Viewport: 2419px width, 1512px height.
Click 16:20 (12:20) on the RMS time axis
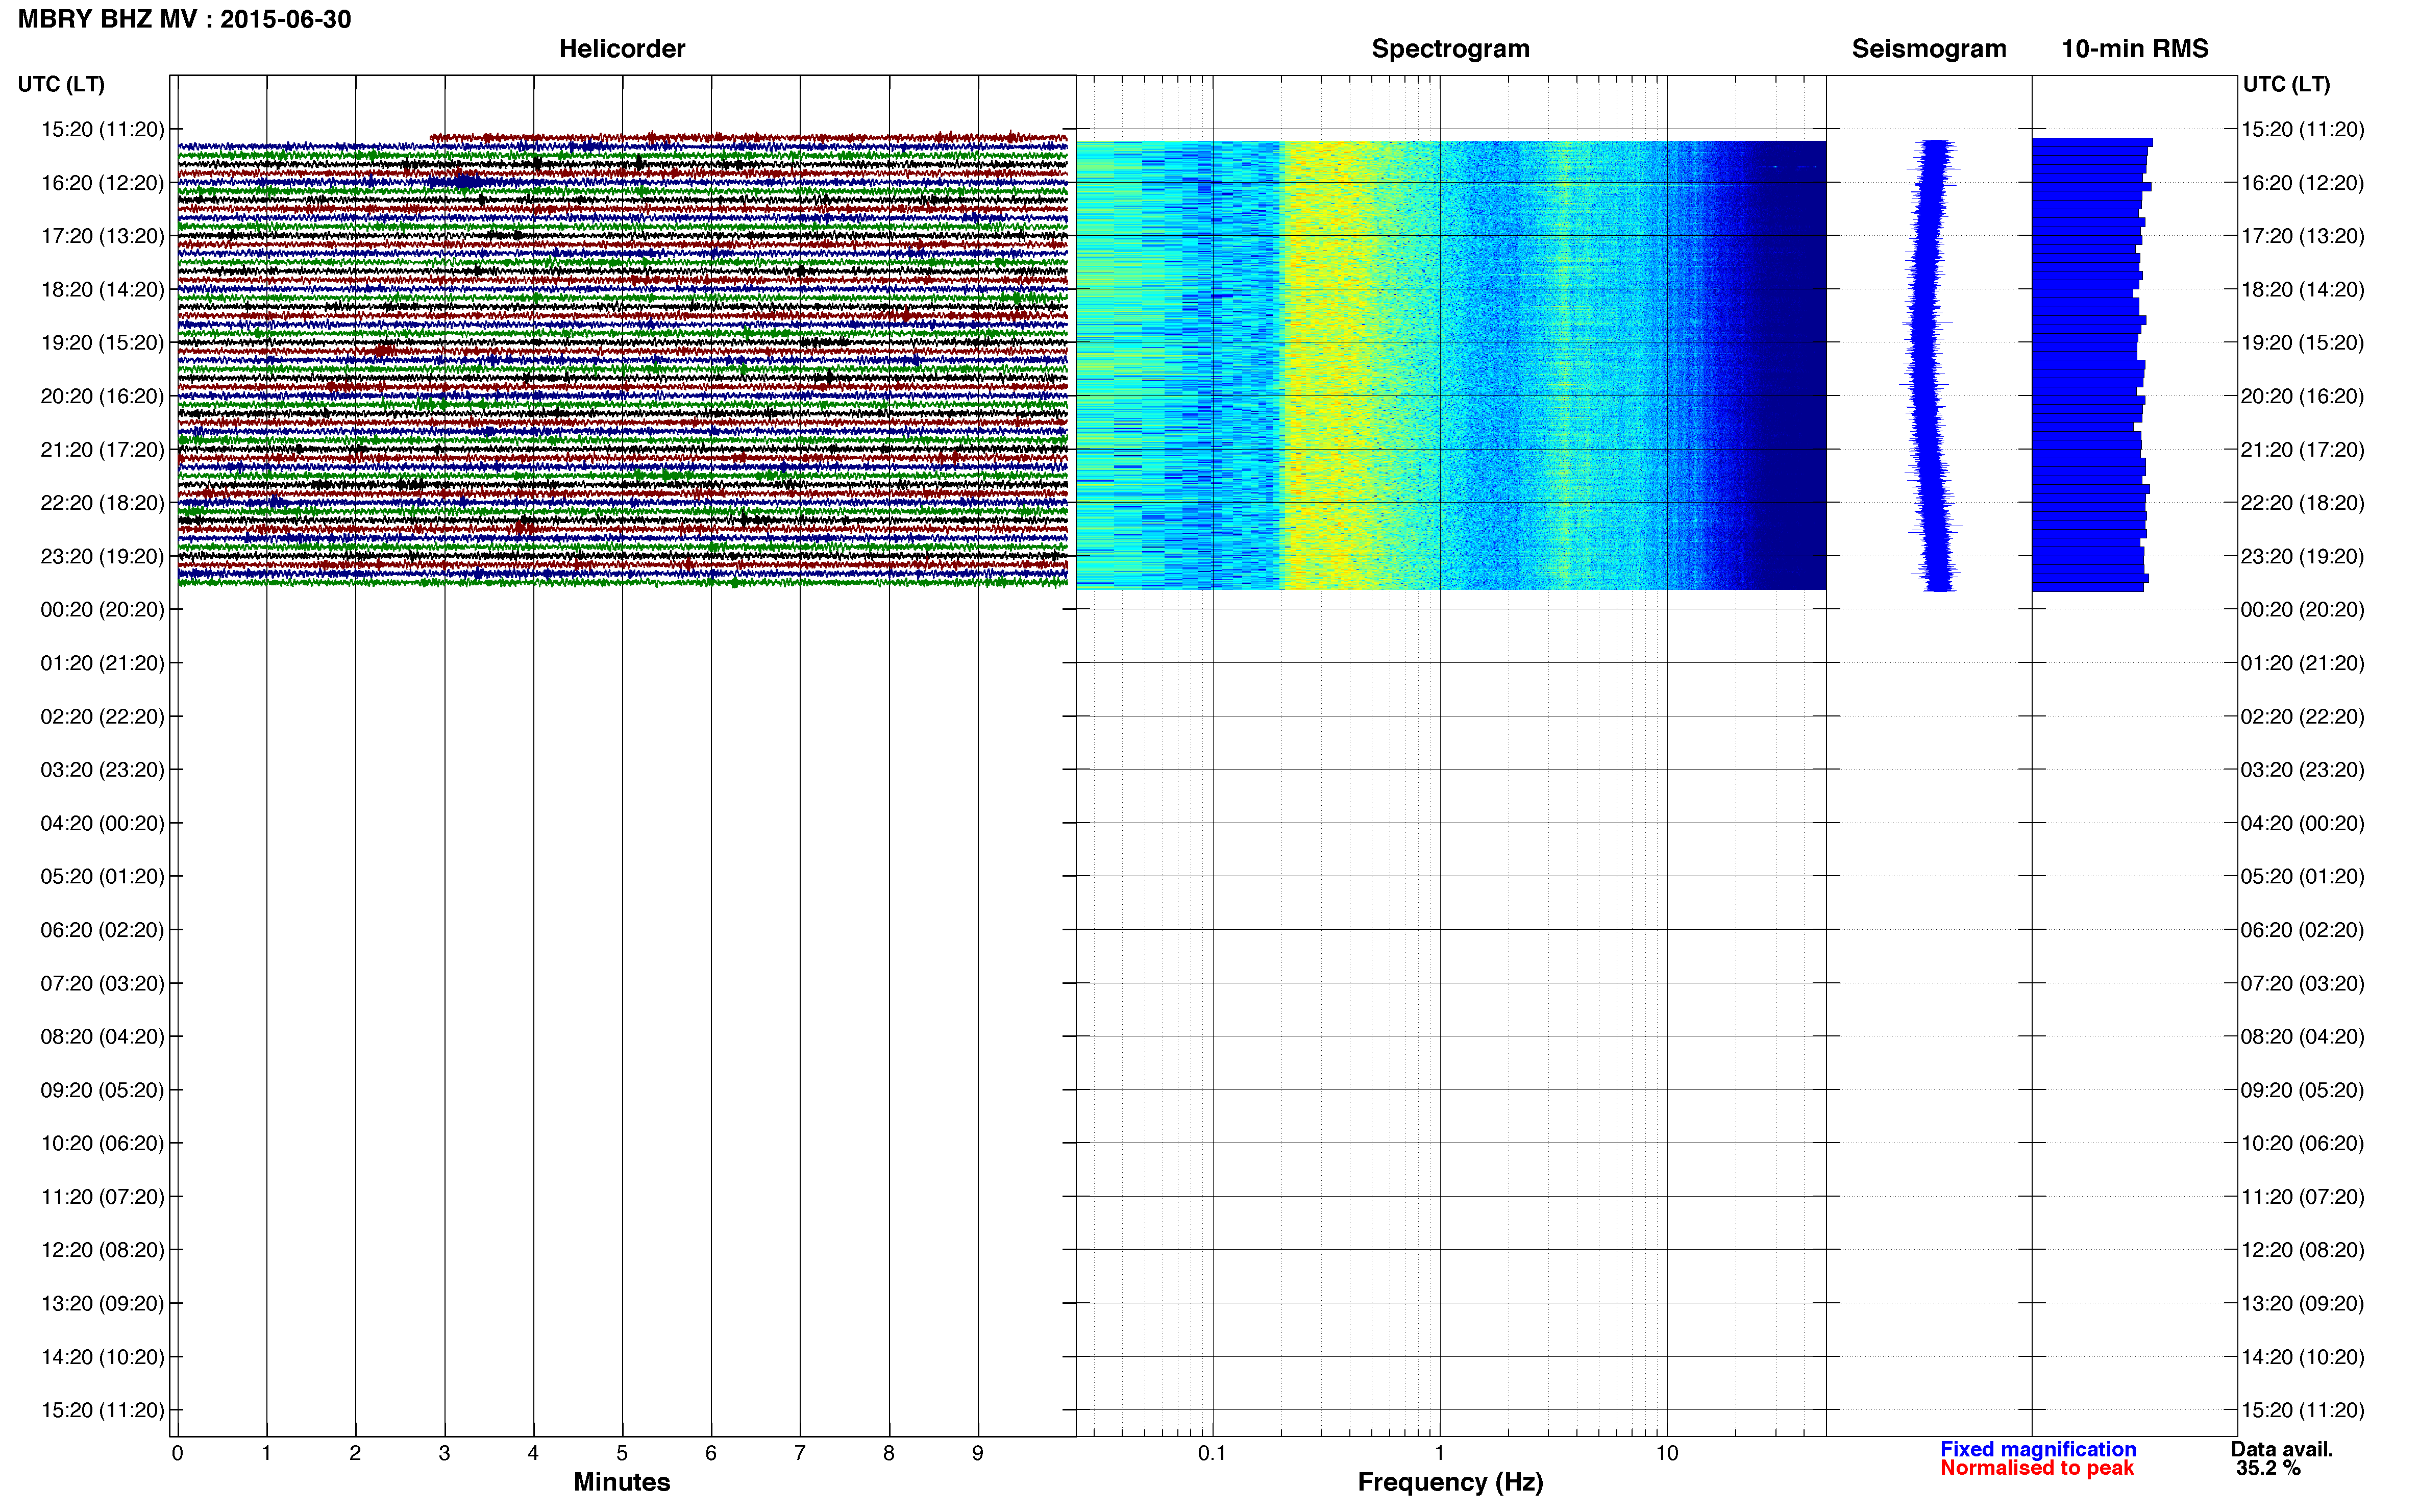(x=2303, y=183)
